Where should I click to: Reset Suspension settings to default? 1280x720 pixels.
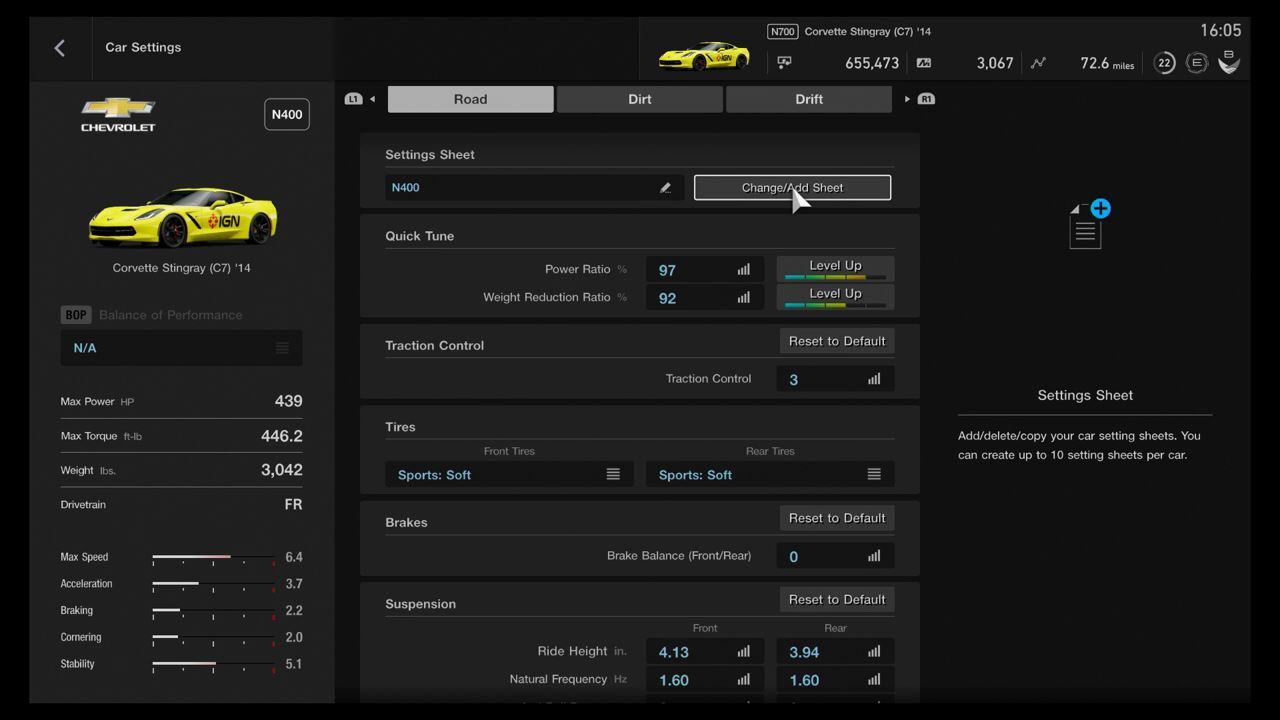(x=837, y=600)
